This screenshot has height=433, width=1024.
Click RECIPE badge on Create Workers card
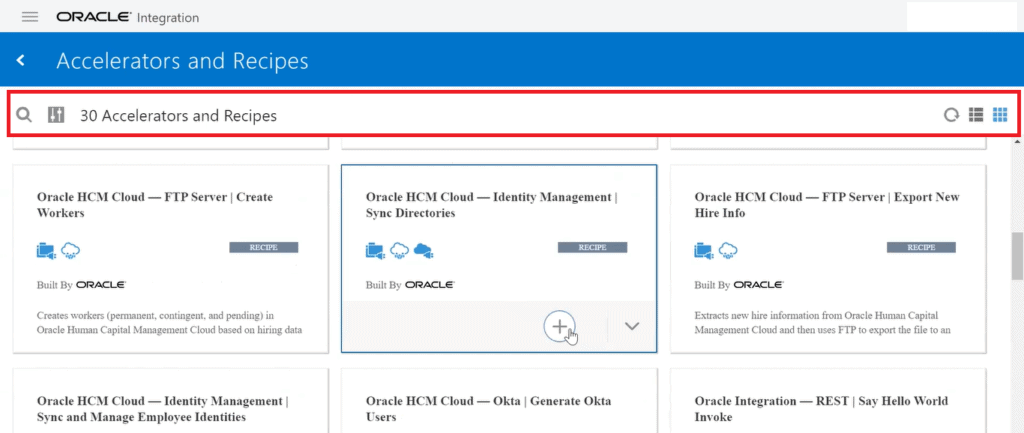point(264,248)
